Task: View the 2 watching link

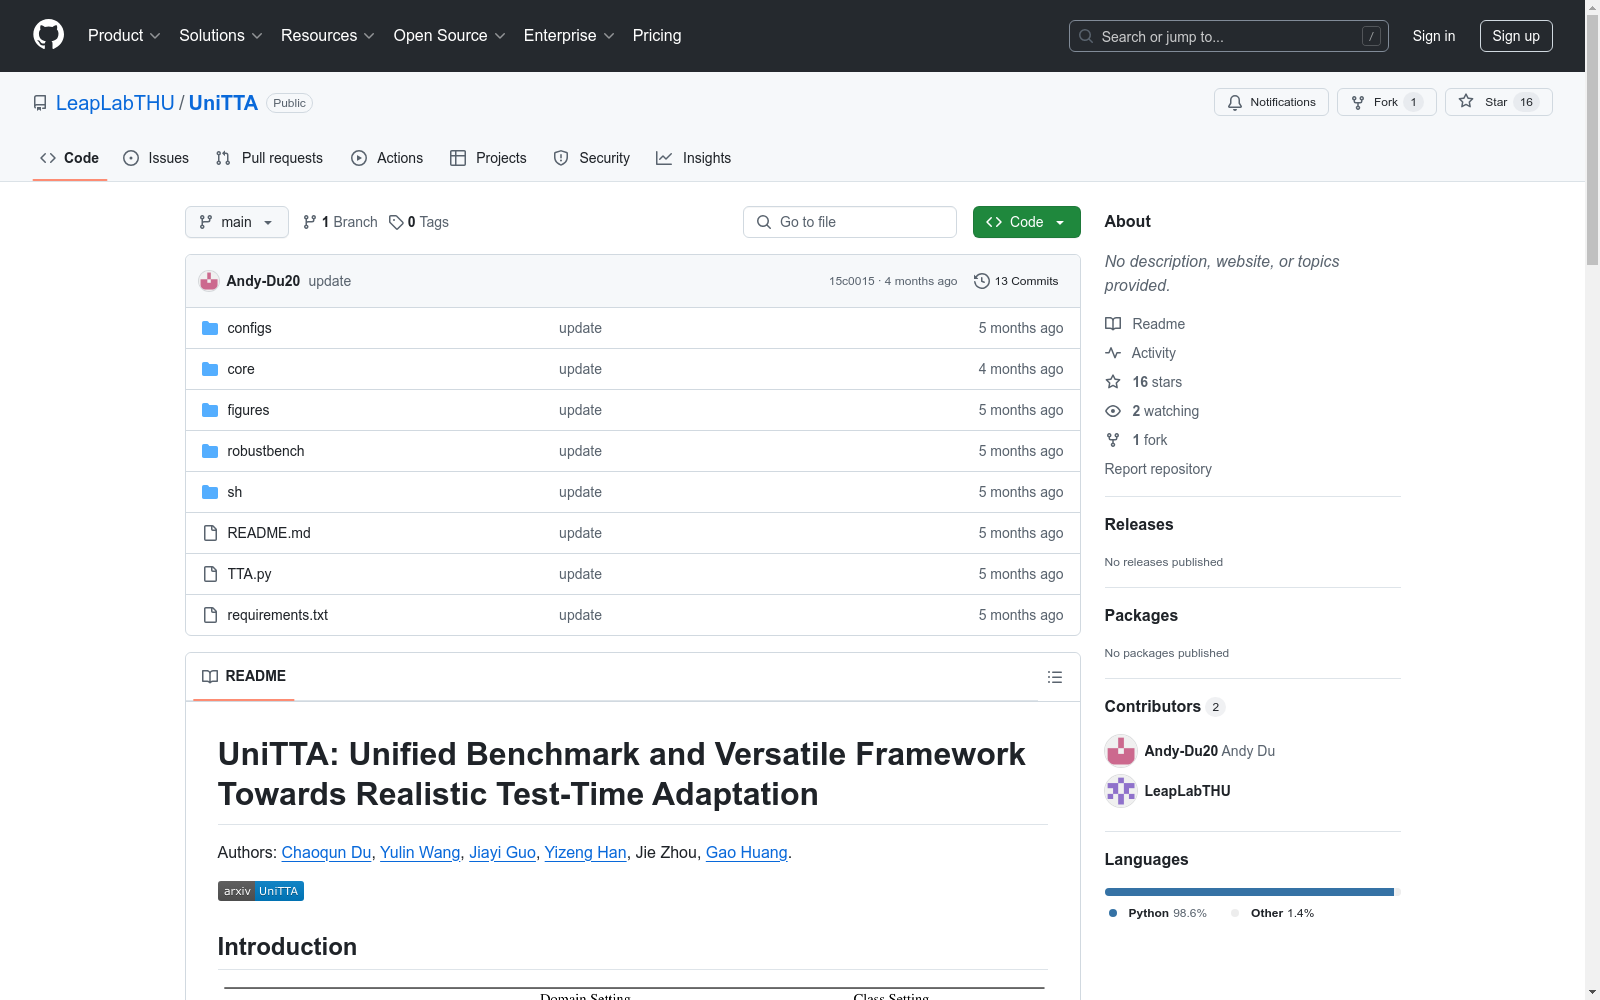Action: click(1152, 411)
